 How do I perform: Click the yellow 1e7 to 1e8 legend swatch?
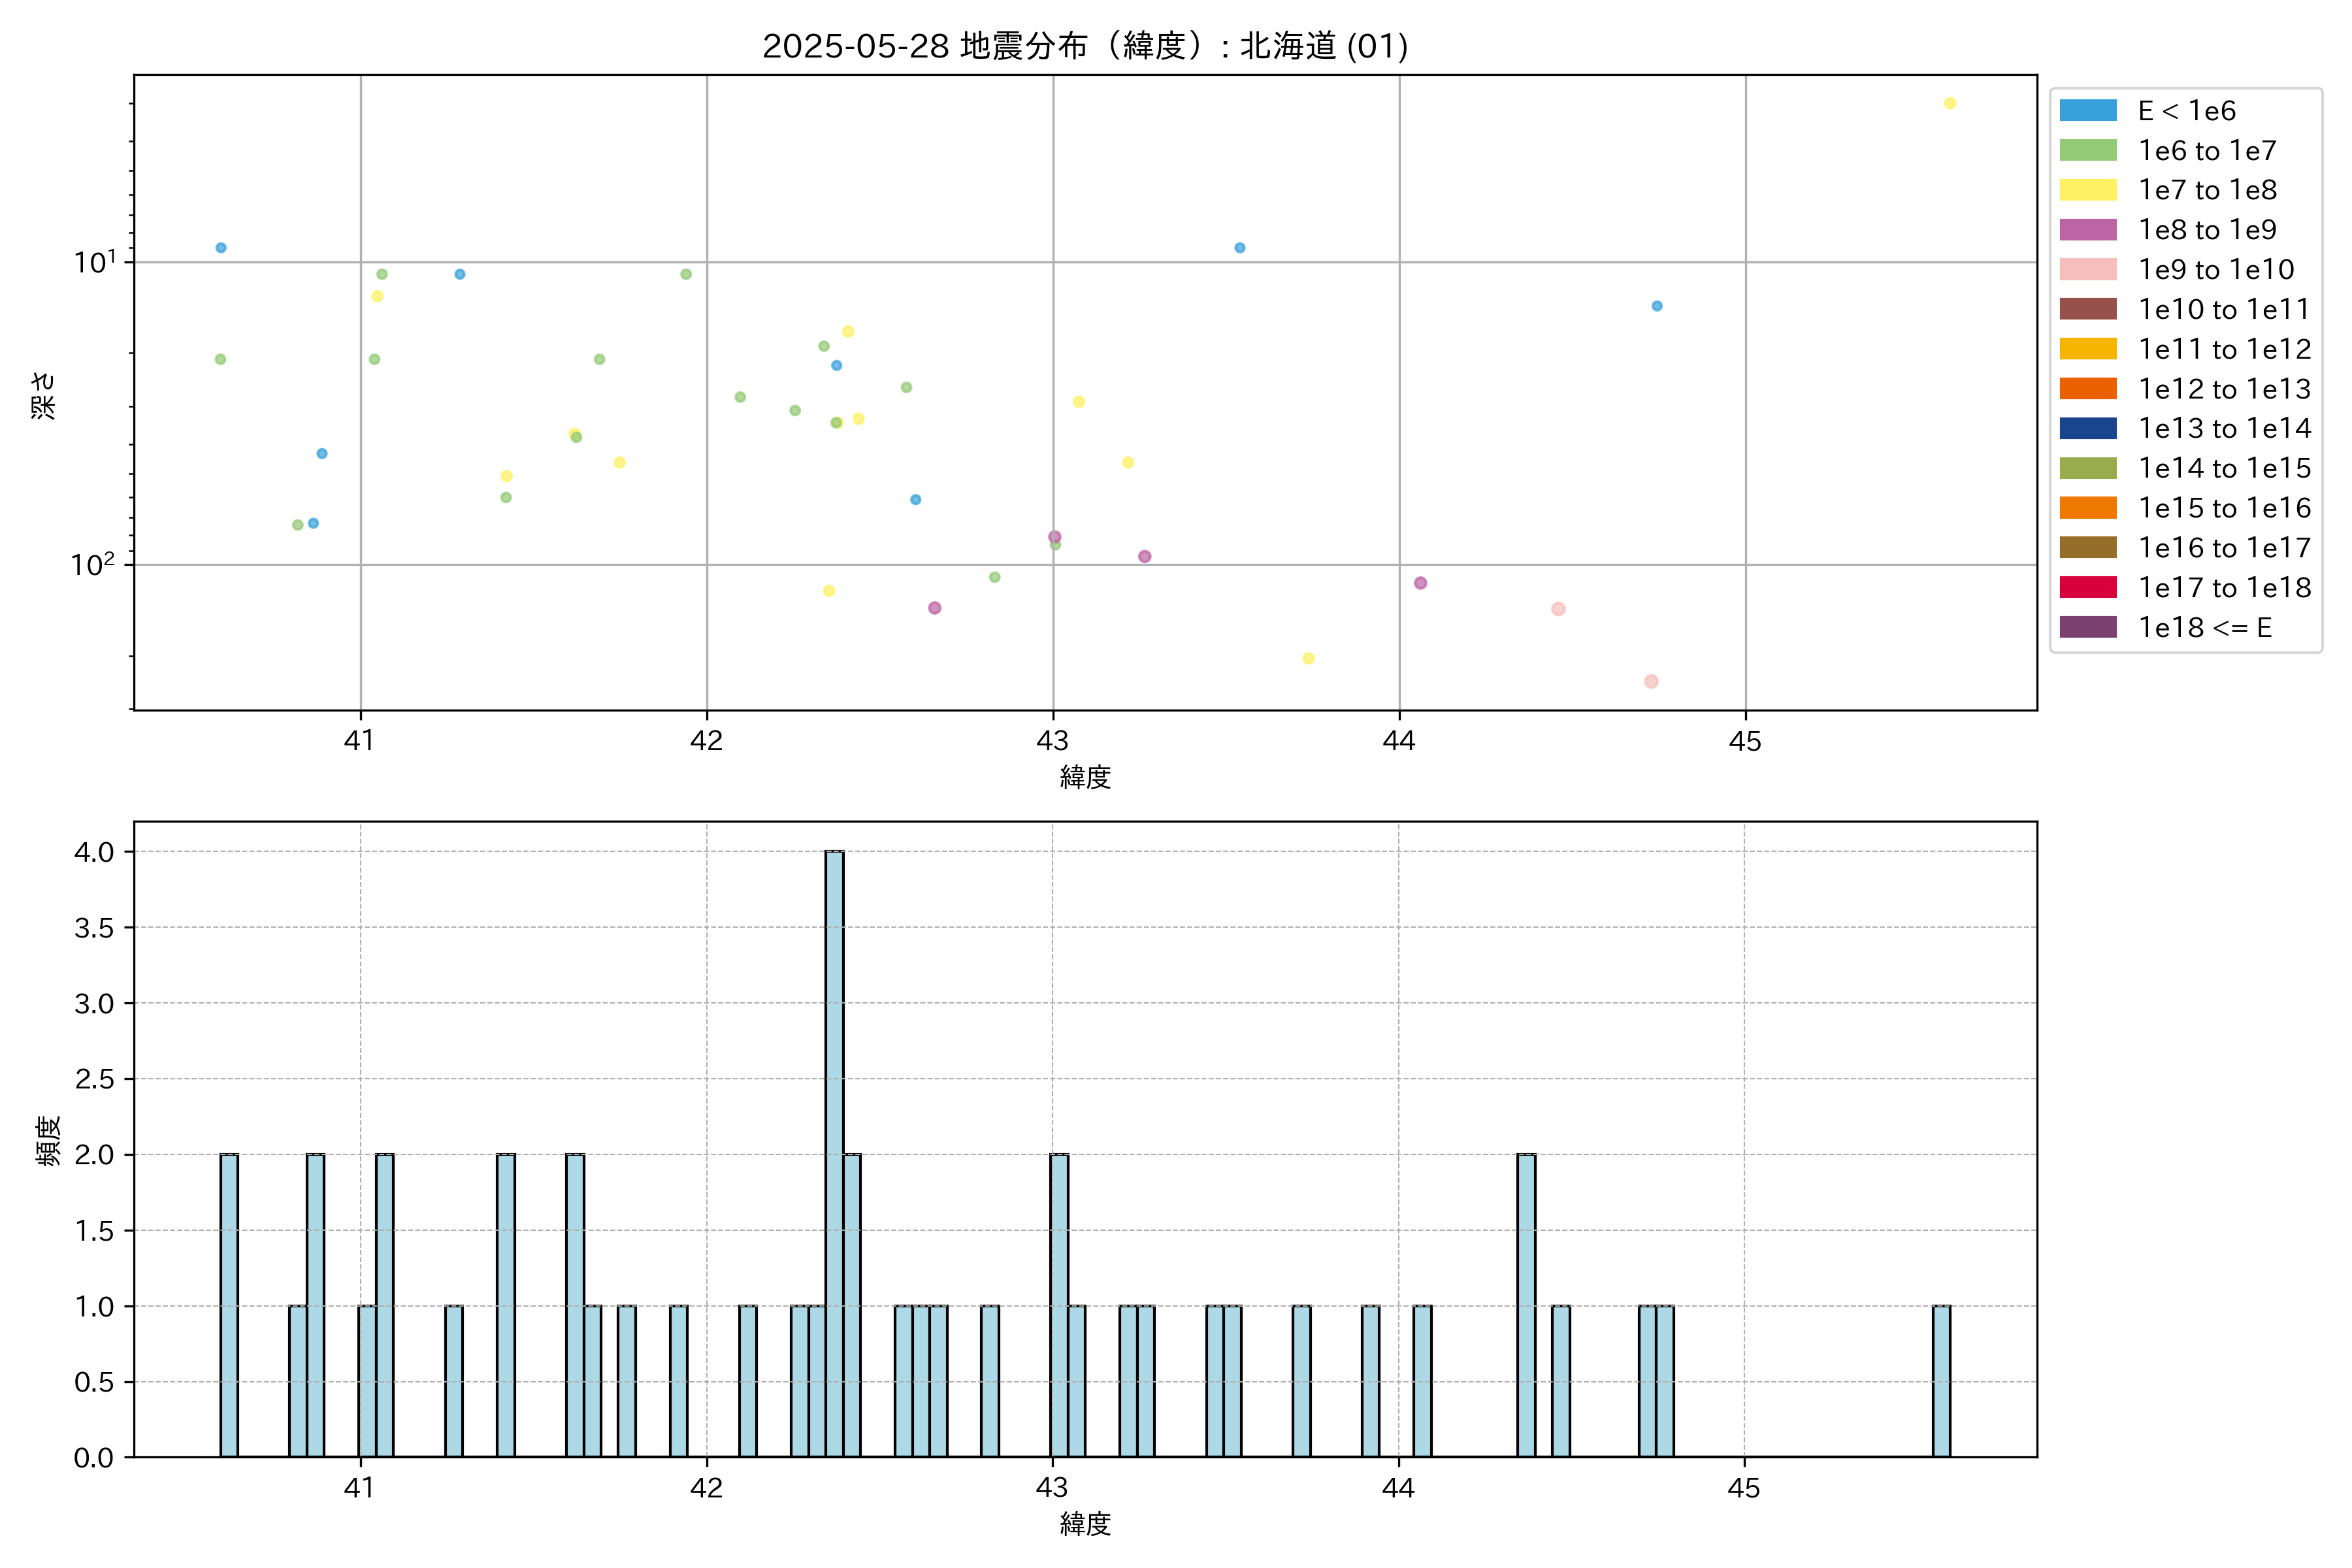pos(2087,190)
